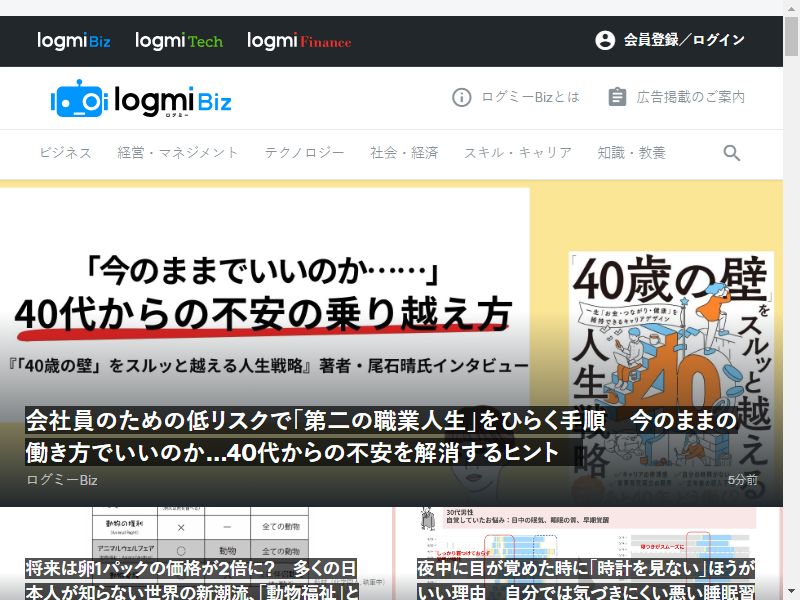Open the logmi Finance site link
The width and height of the screenshot is (800, 600).
coord(299,41)
